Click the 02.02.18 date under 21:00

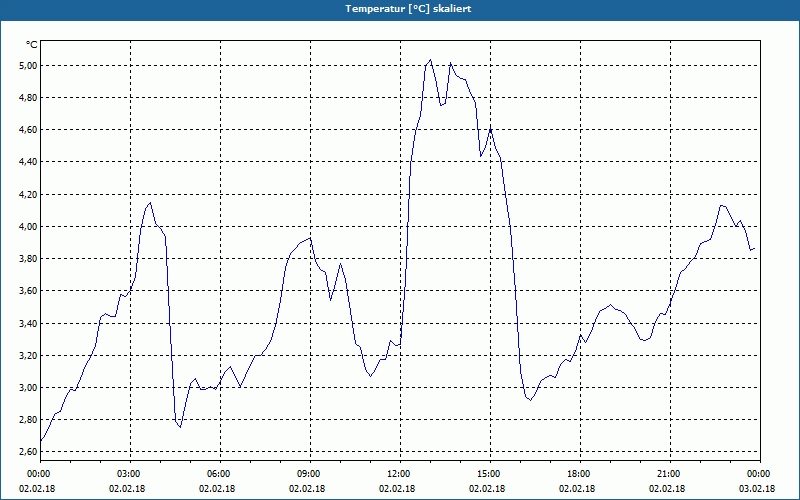[667, 489]
